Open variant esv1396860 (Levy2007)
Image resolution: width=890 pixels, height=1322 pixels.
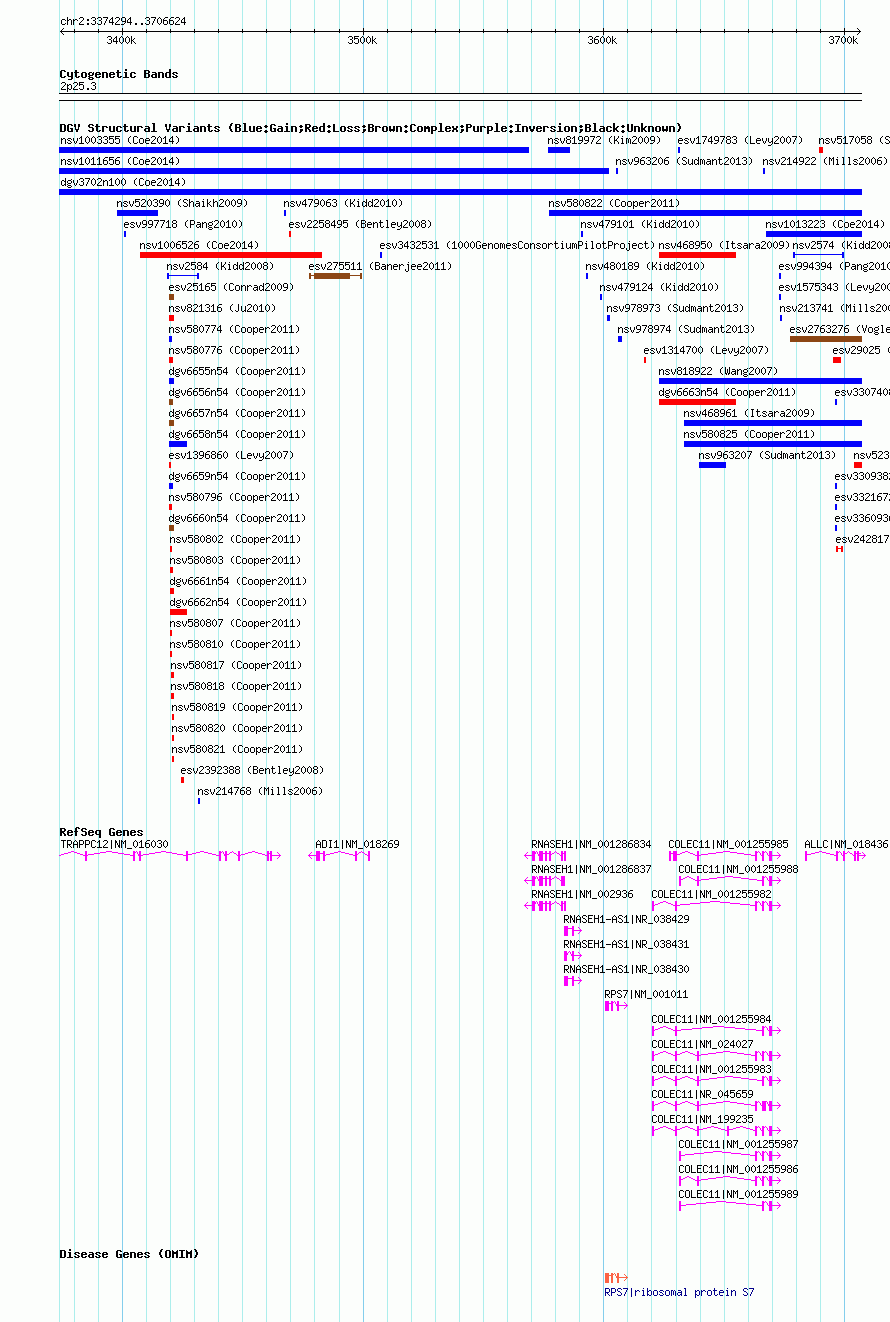(x=232, y=456)
